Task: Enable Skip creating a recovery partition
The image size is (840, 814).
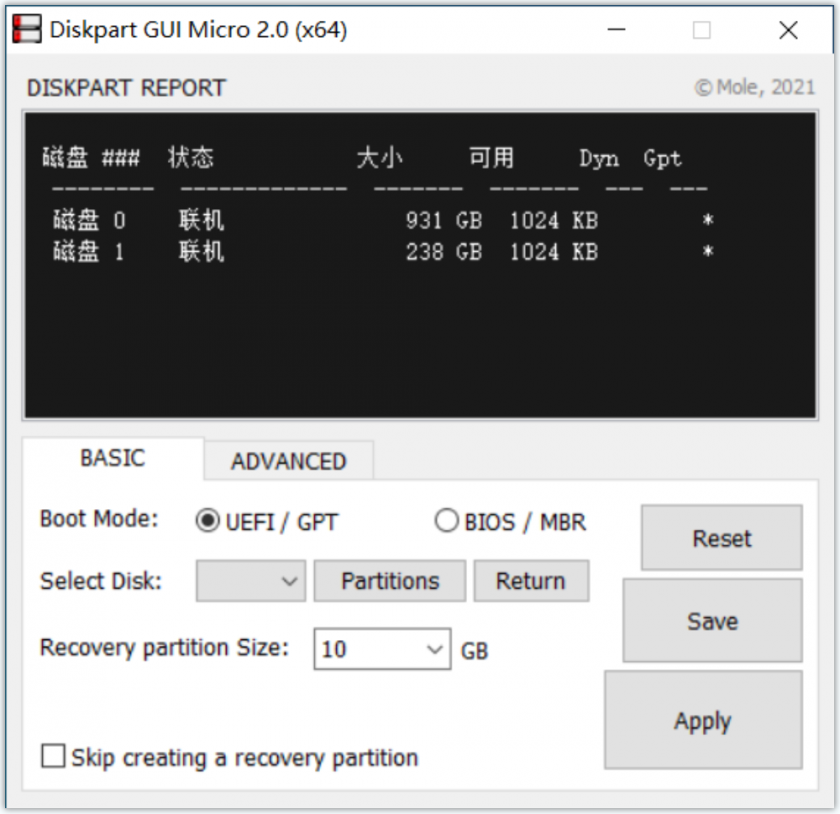Action: click(53, 756)
